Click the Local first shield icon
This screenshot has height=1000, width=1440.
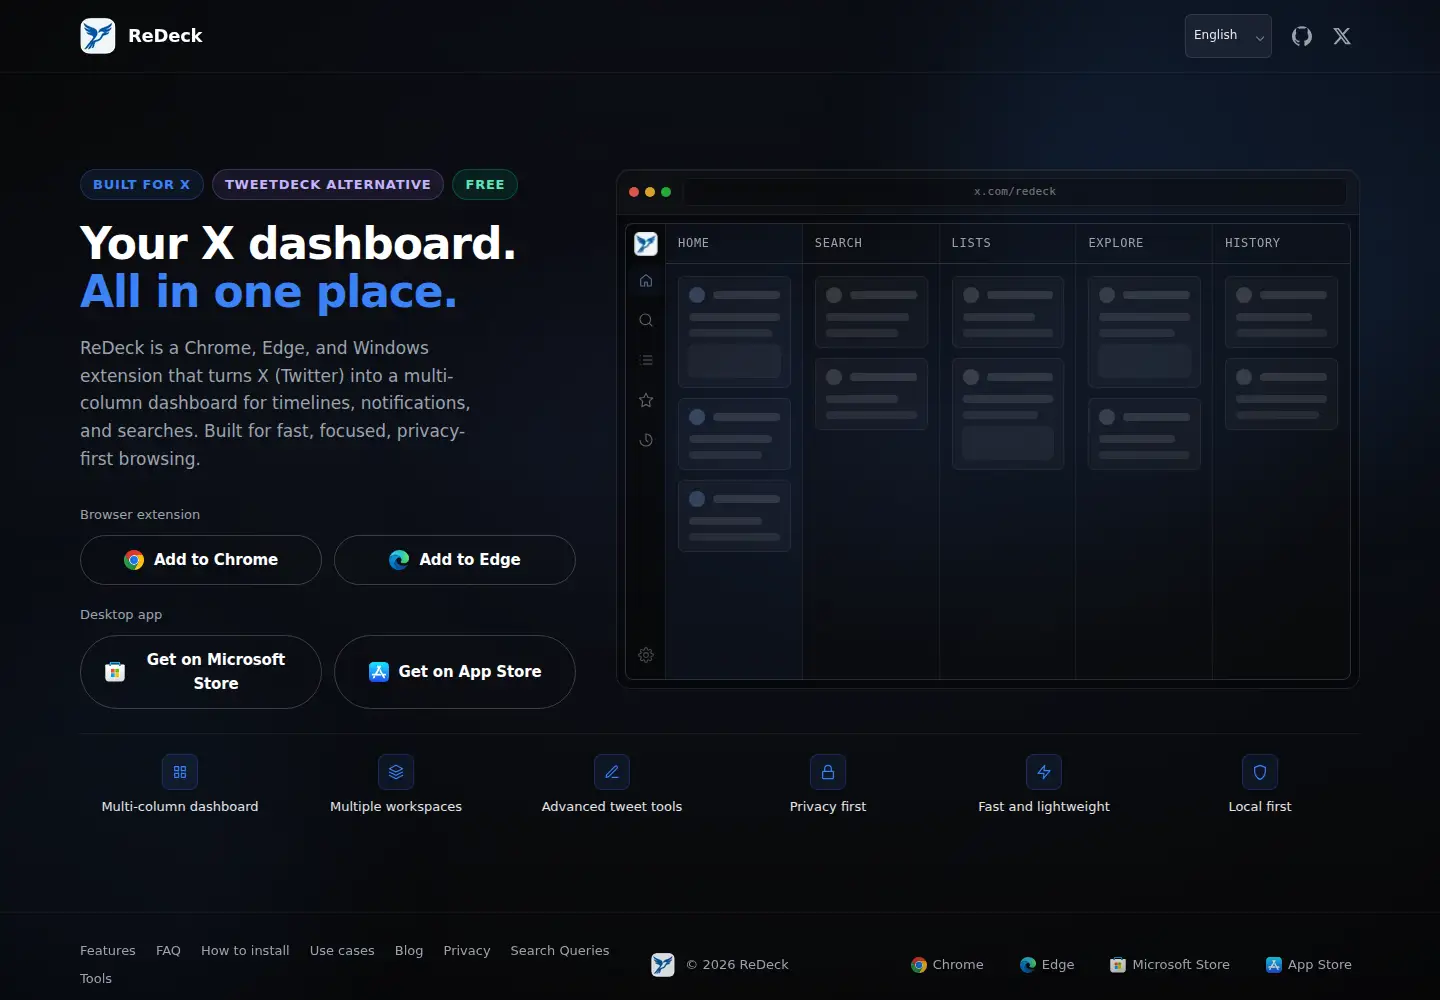click(x=1260, y=772)
